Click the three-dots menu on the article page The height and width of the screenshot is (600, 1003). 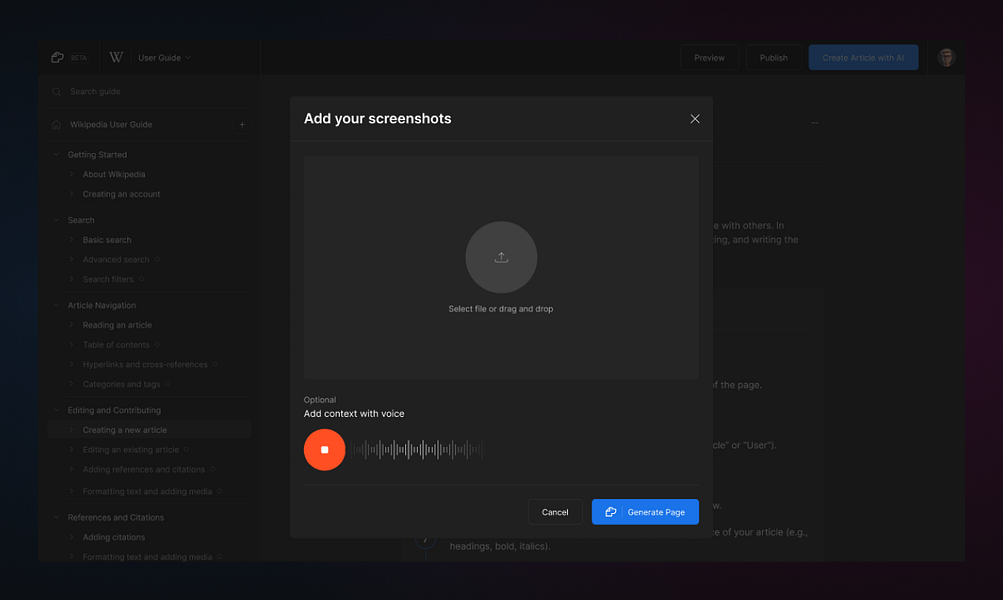tap(814, 122)
